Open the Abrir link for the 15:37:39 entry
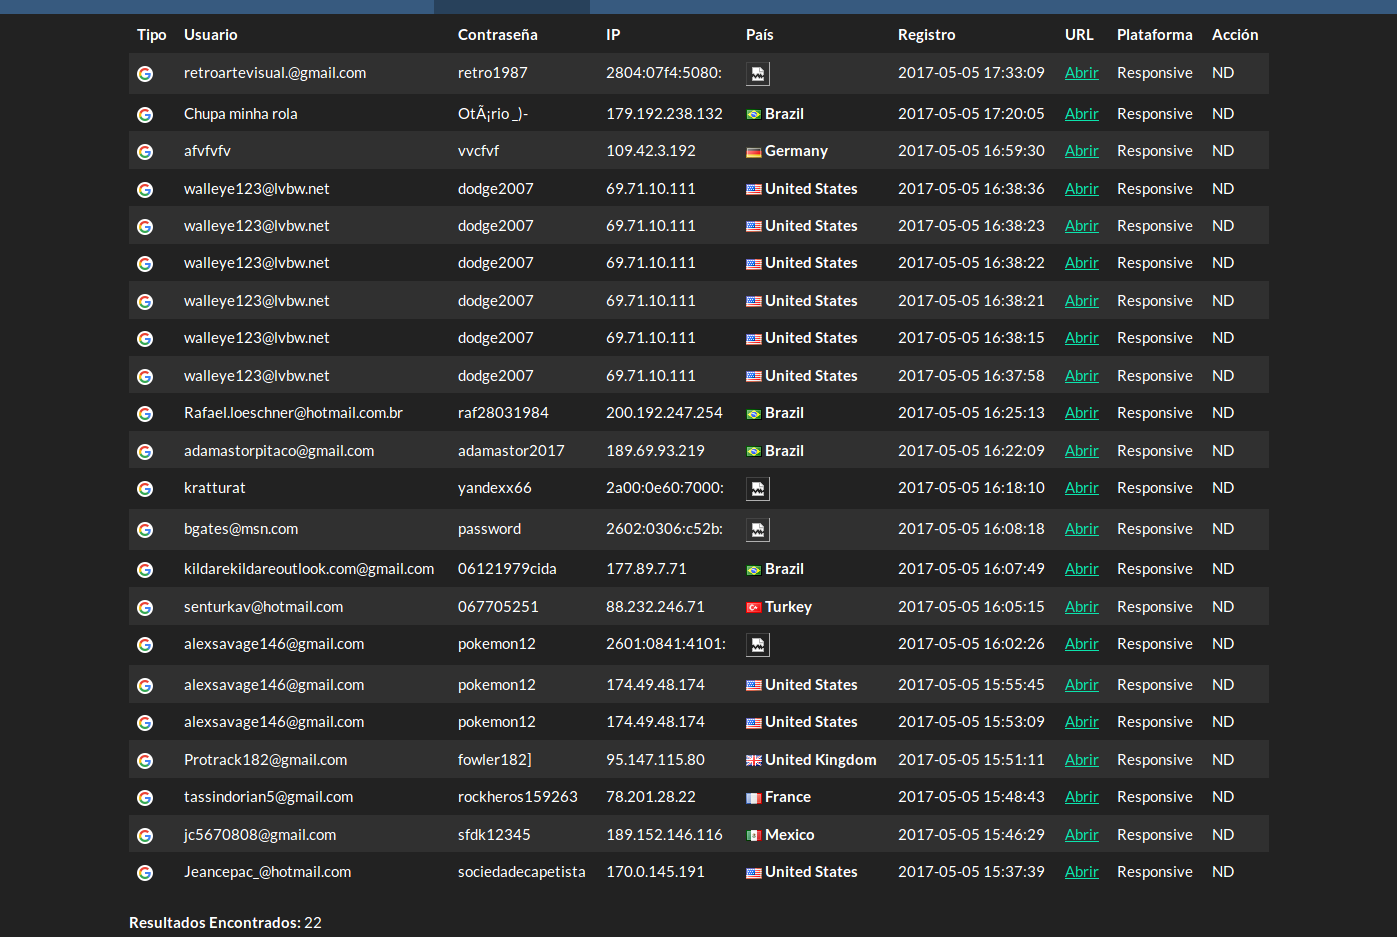 (1082, 872)
